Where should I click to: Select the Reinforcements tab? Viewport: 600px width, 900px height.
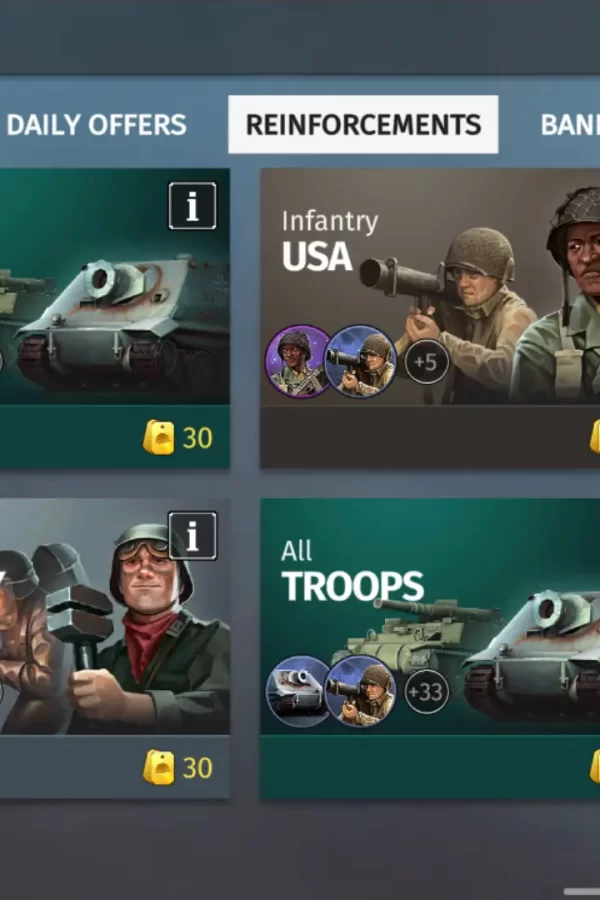click(363, 125)
